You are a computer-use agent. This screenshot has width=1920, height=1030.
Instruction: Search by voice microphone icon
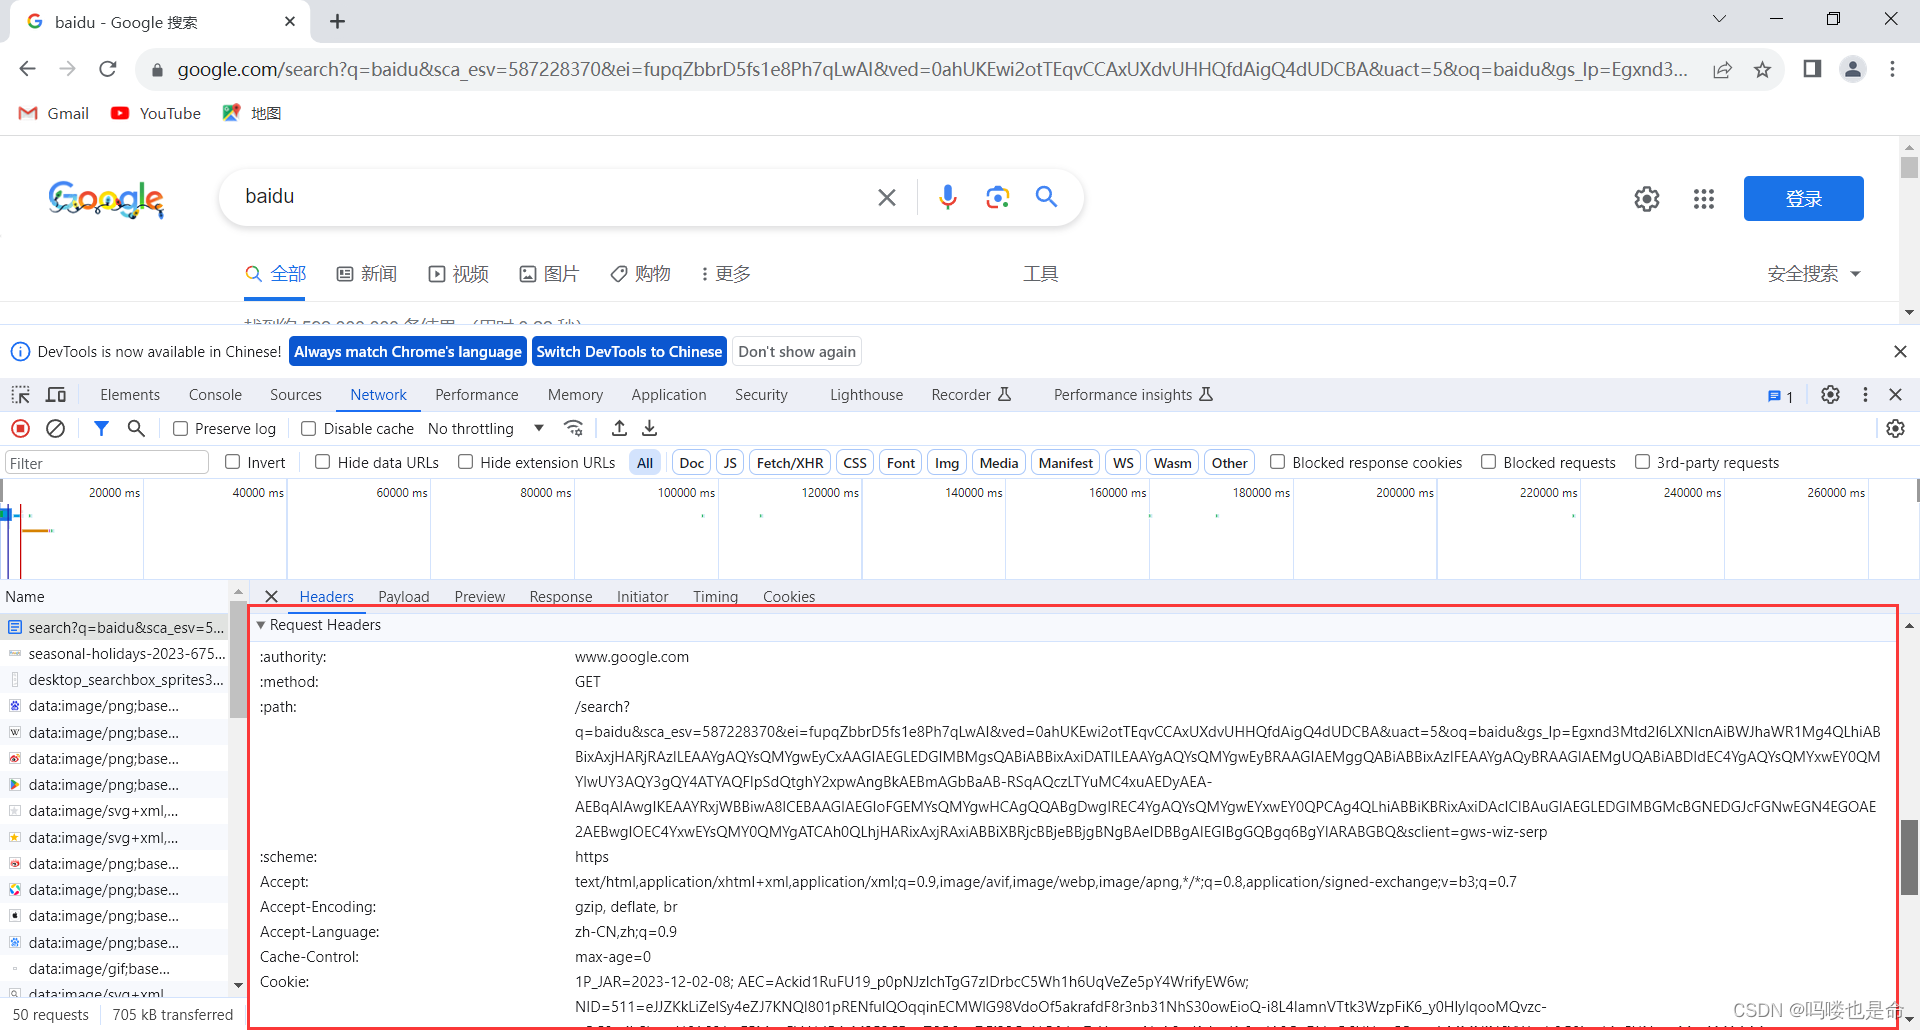tap(947, 197)
